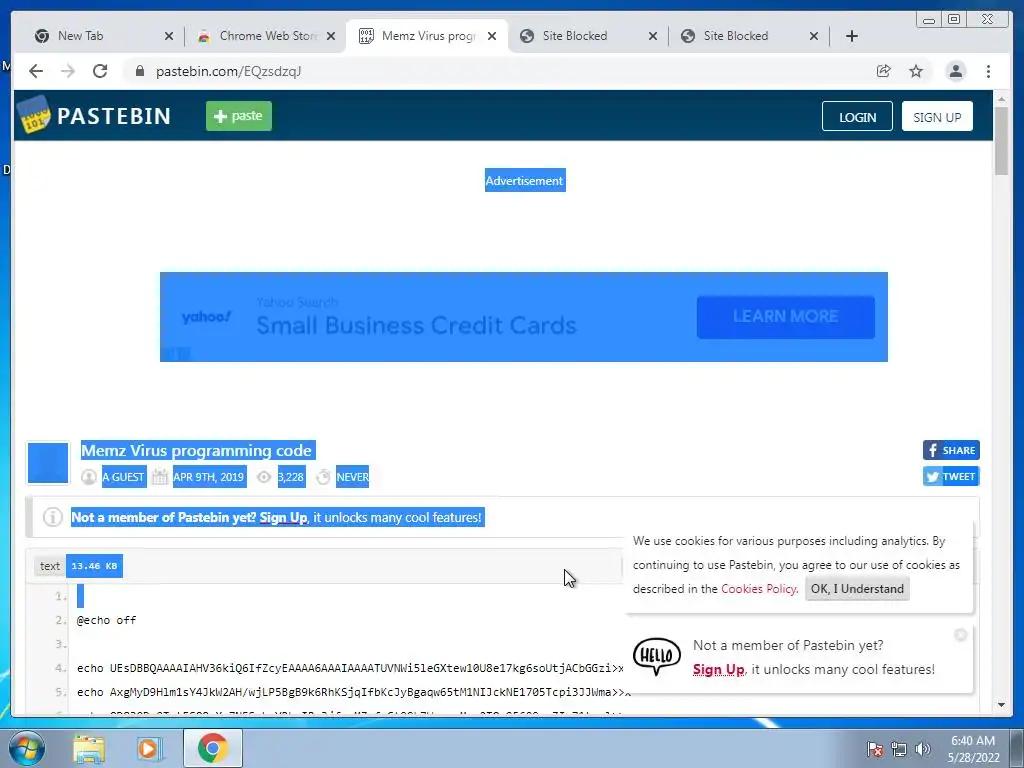Tweet this paste

click(x=951, y=476)
